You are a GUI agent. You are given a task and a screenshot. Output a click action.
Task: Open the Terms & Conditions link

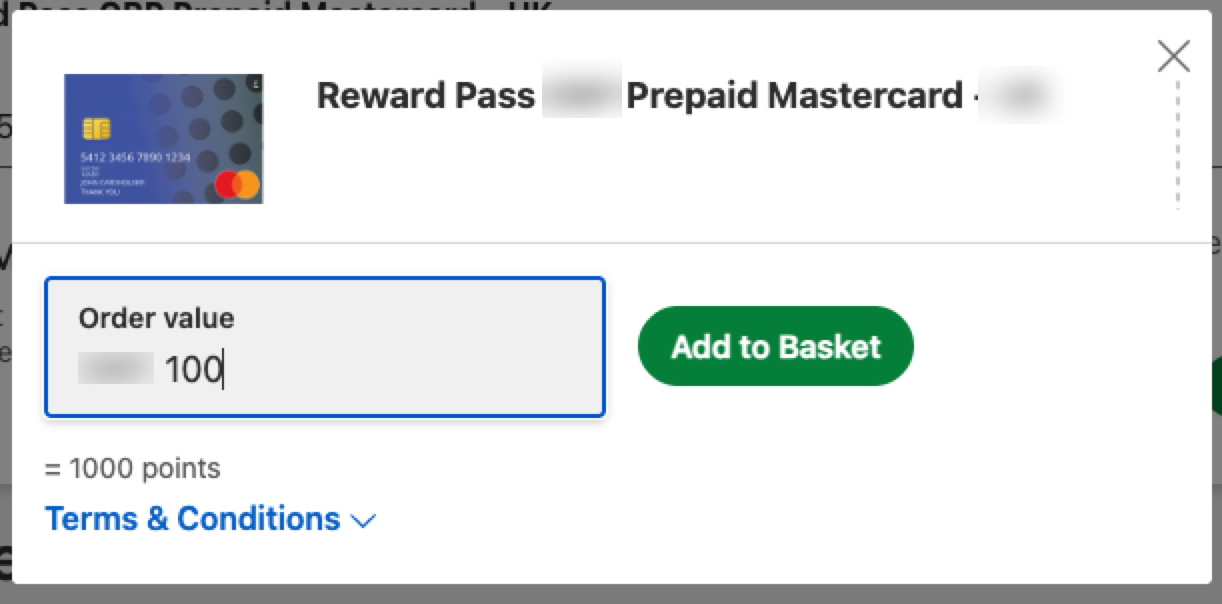coord(193,519)
